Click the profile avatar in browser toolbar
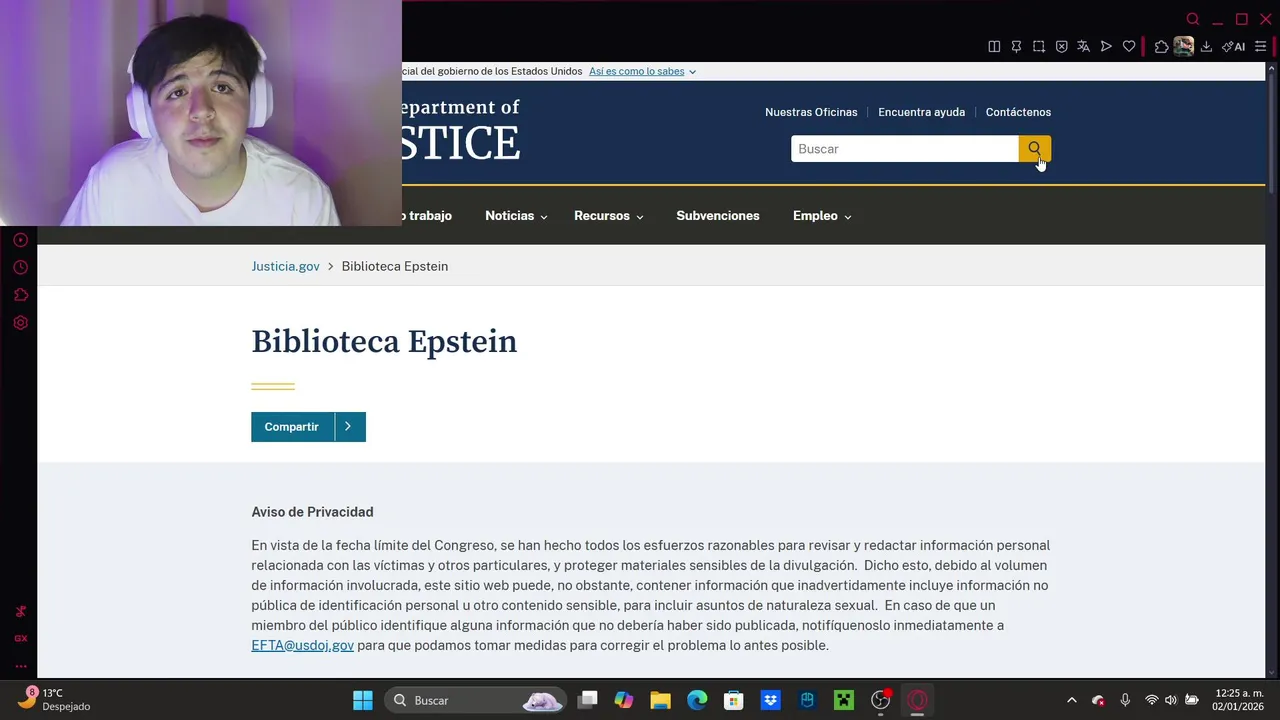Viewport: 1280px width, 720px height. (x=1184, y=46)
